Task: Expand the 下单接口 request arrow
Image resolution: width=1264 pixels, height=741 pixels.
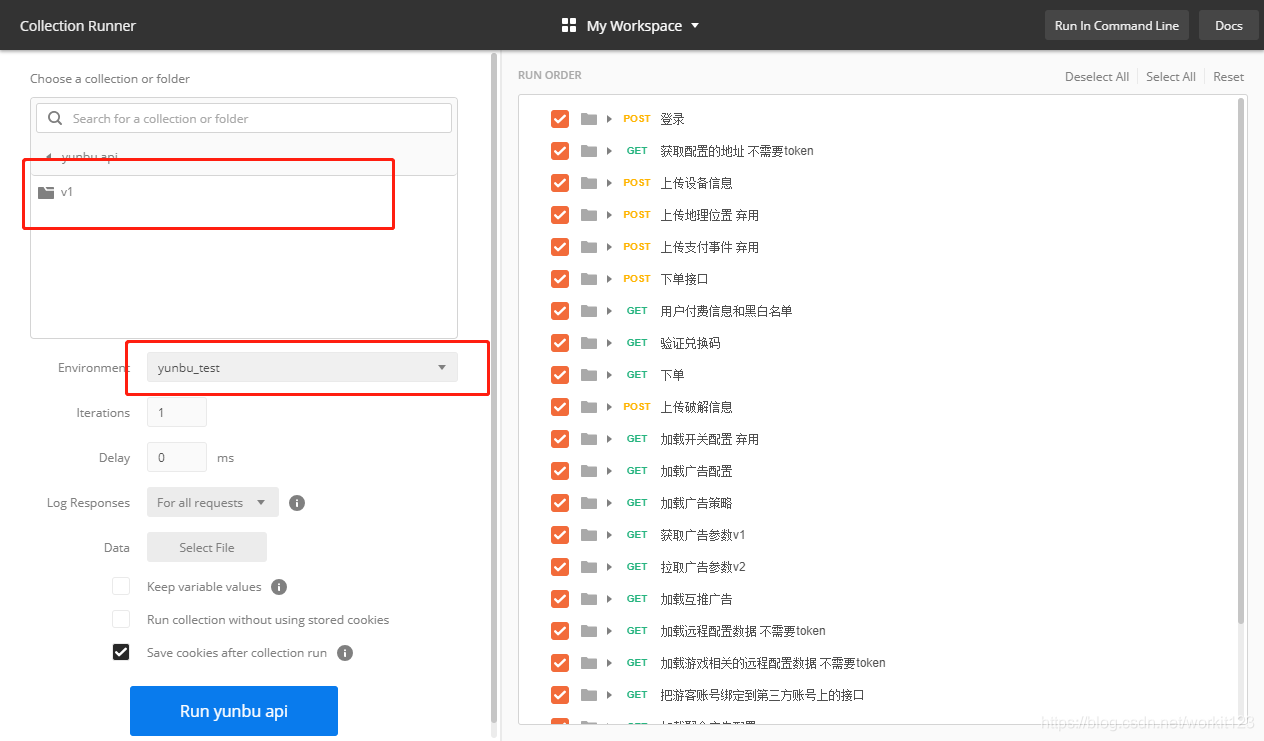Action: pos(609,279)
